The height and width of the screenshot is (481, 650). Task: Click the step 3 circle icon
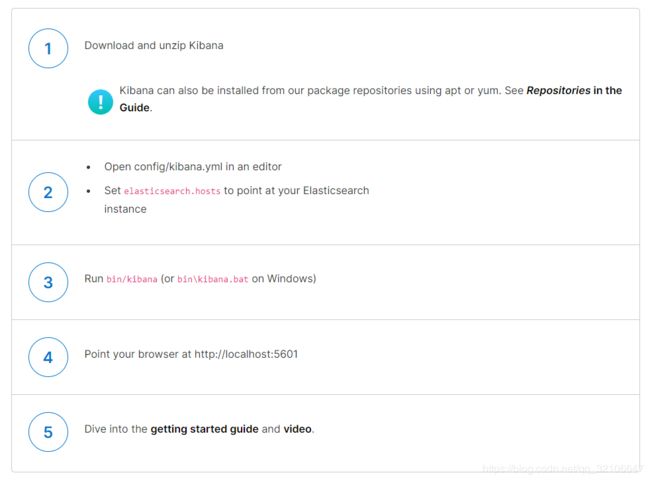(48, 282)
